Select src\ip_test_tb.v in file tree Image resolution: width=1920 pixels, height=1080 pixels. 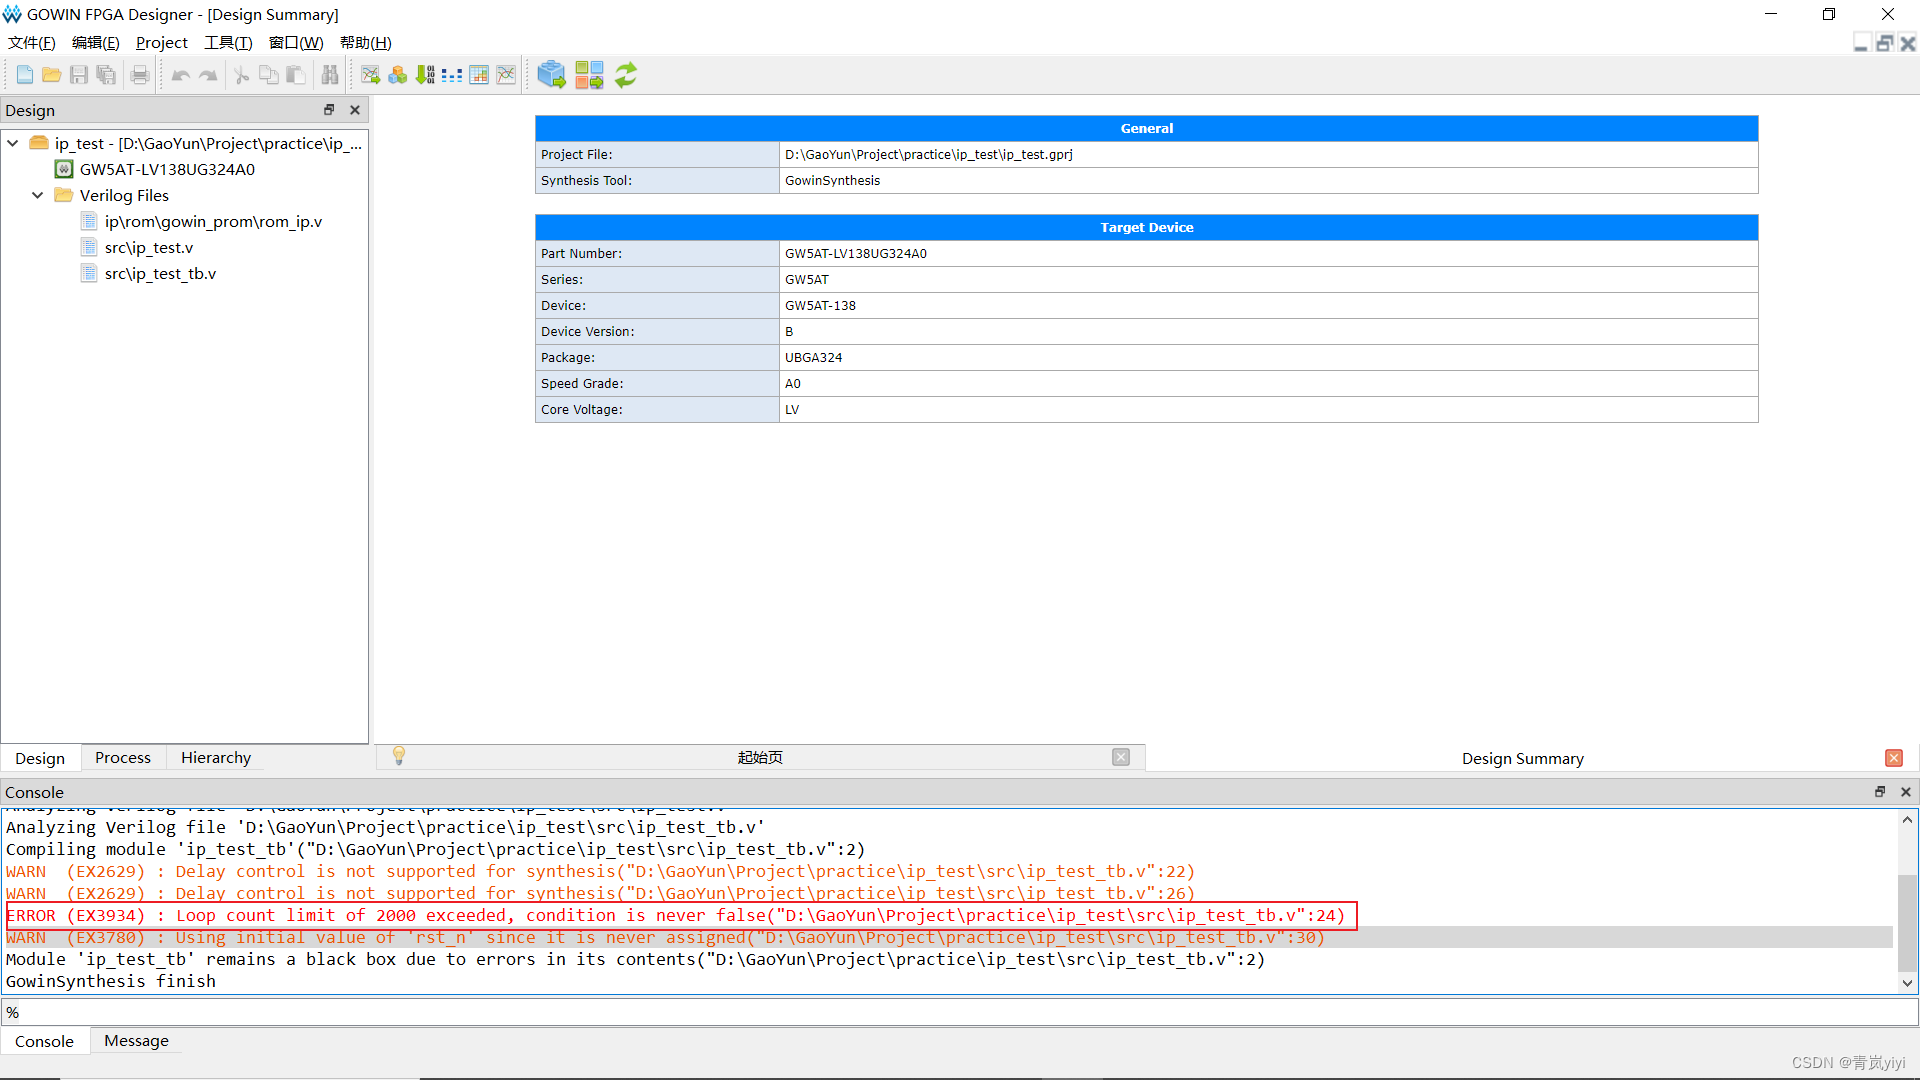[x=160, y=274]
